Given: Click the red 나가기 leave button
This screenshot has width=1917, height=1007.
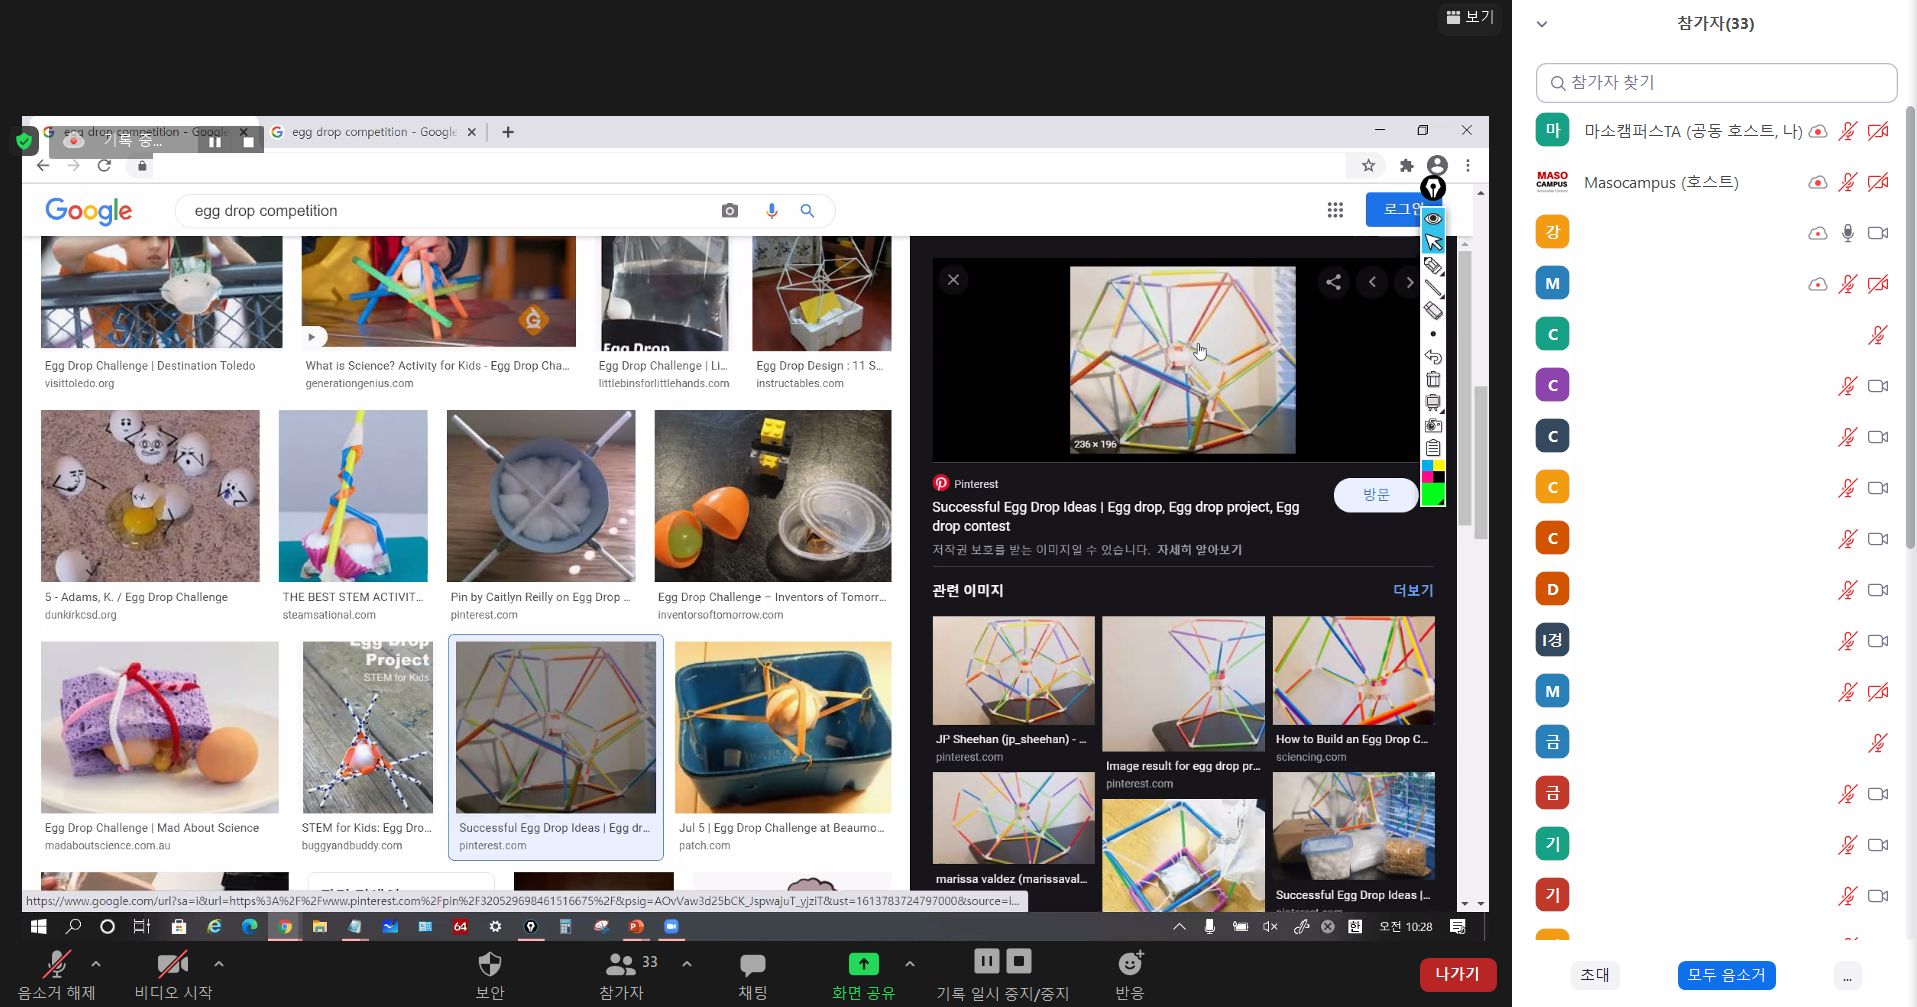Looking at the screenshot, I should click(x=1457, y=974).
